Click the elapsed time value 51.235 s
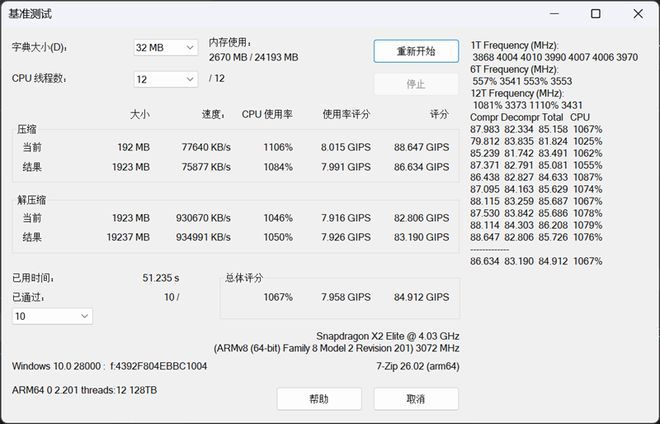Screen dimensions: 660x424 pos(160,278)
